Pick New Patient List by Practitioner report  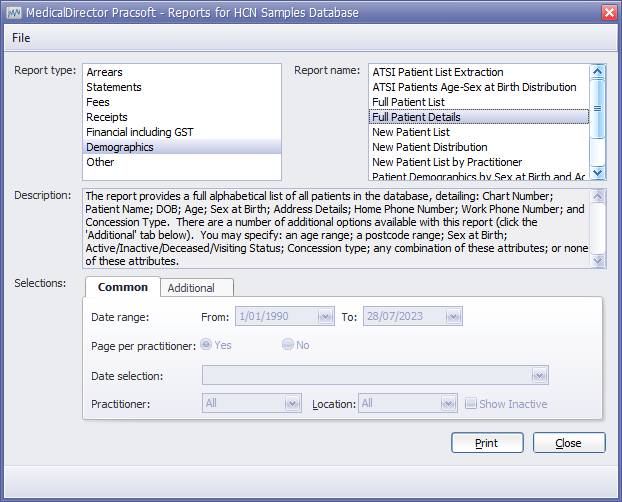[446, 162]
